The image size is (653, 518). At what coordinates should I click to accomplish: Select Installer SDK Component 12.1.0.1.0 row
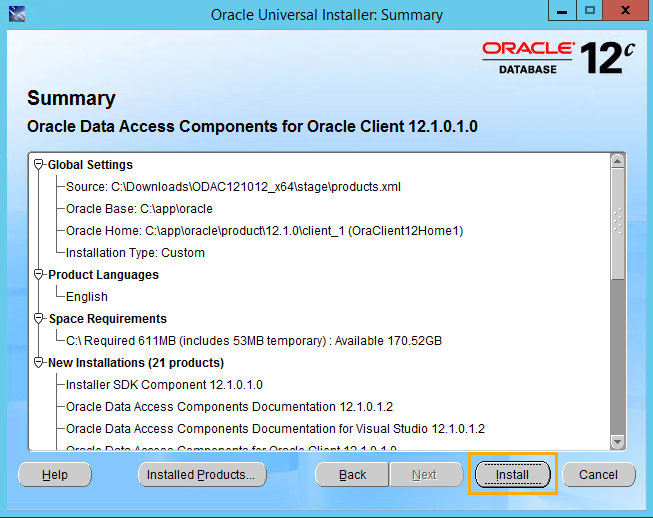164,385
